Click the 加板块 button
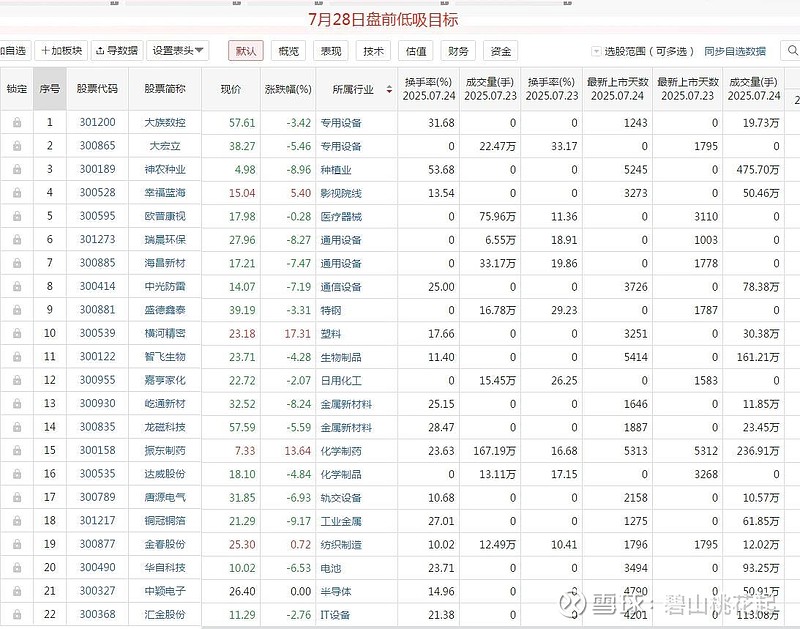Screen dimensions: 800x629 click(x=61, y=51)
